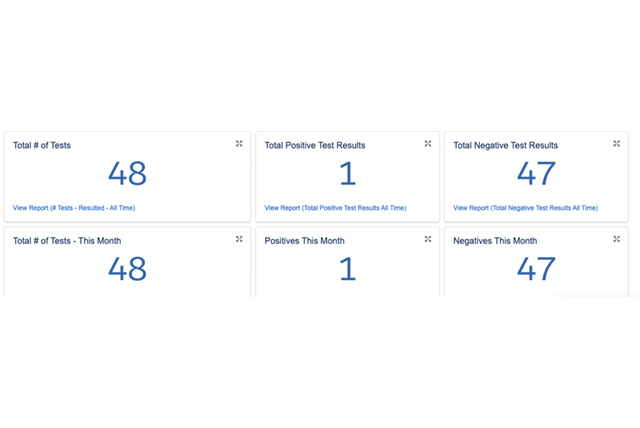The image size is (640, 428).
Task: Click the 1 value in Positives This Month
Action: pos(347,269)
